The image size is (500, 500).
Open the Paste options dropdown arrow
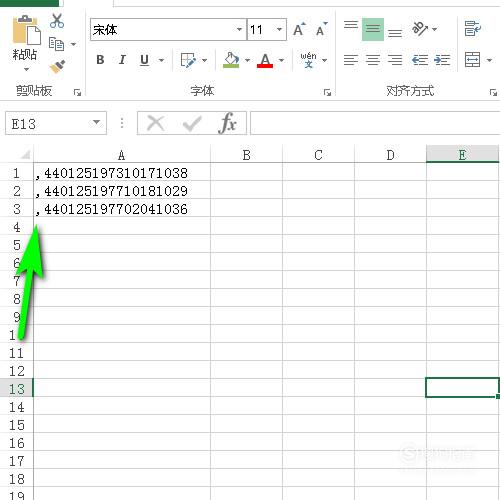click(26, 69)
